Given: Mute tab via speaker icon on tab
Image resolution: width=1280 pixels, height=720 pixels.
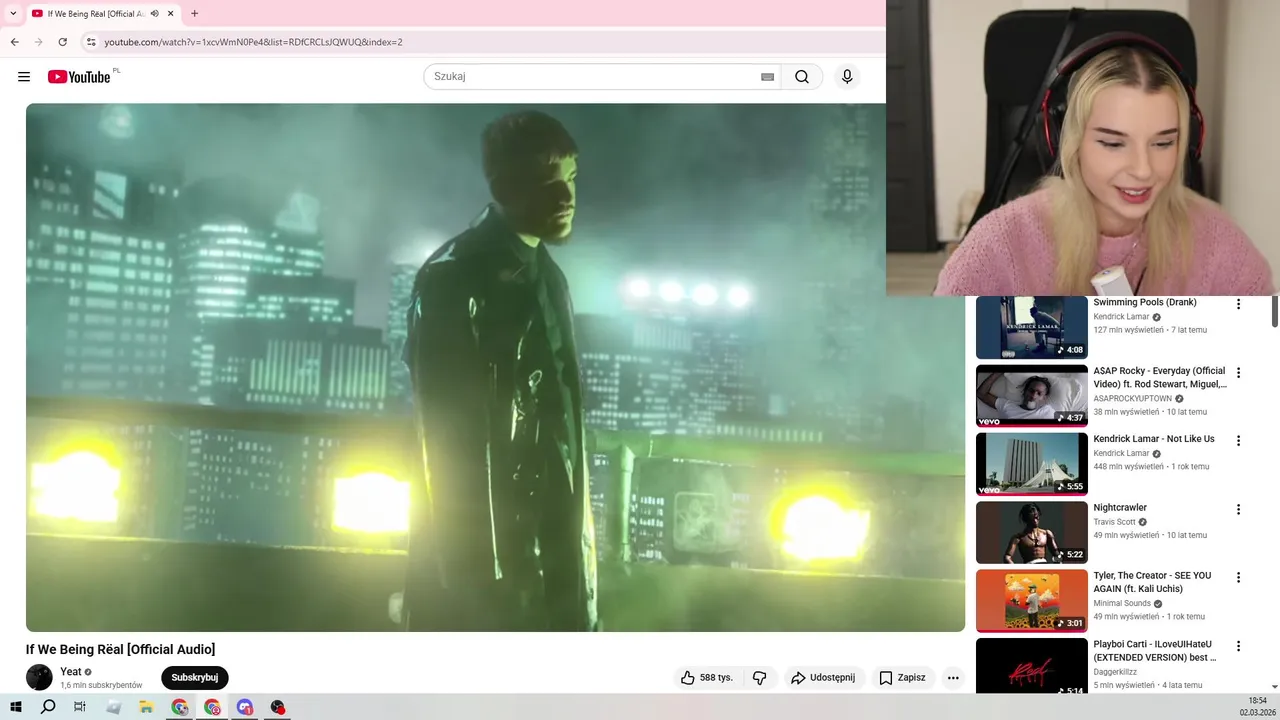Looking at the screenshot, I should click(155, 14).
